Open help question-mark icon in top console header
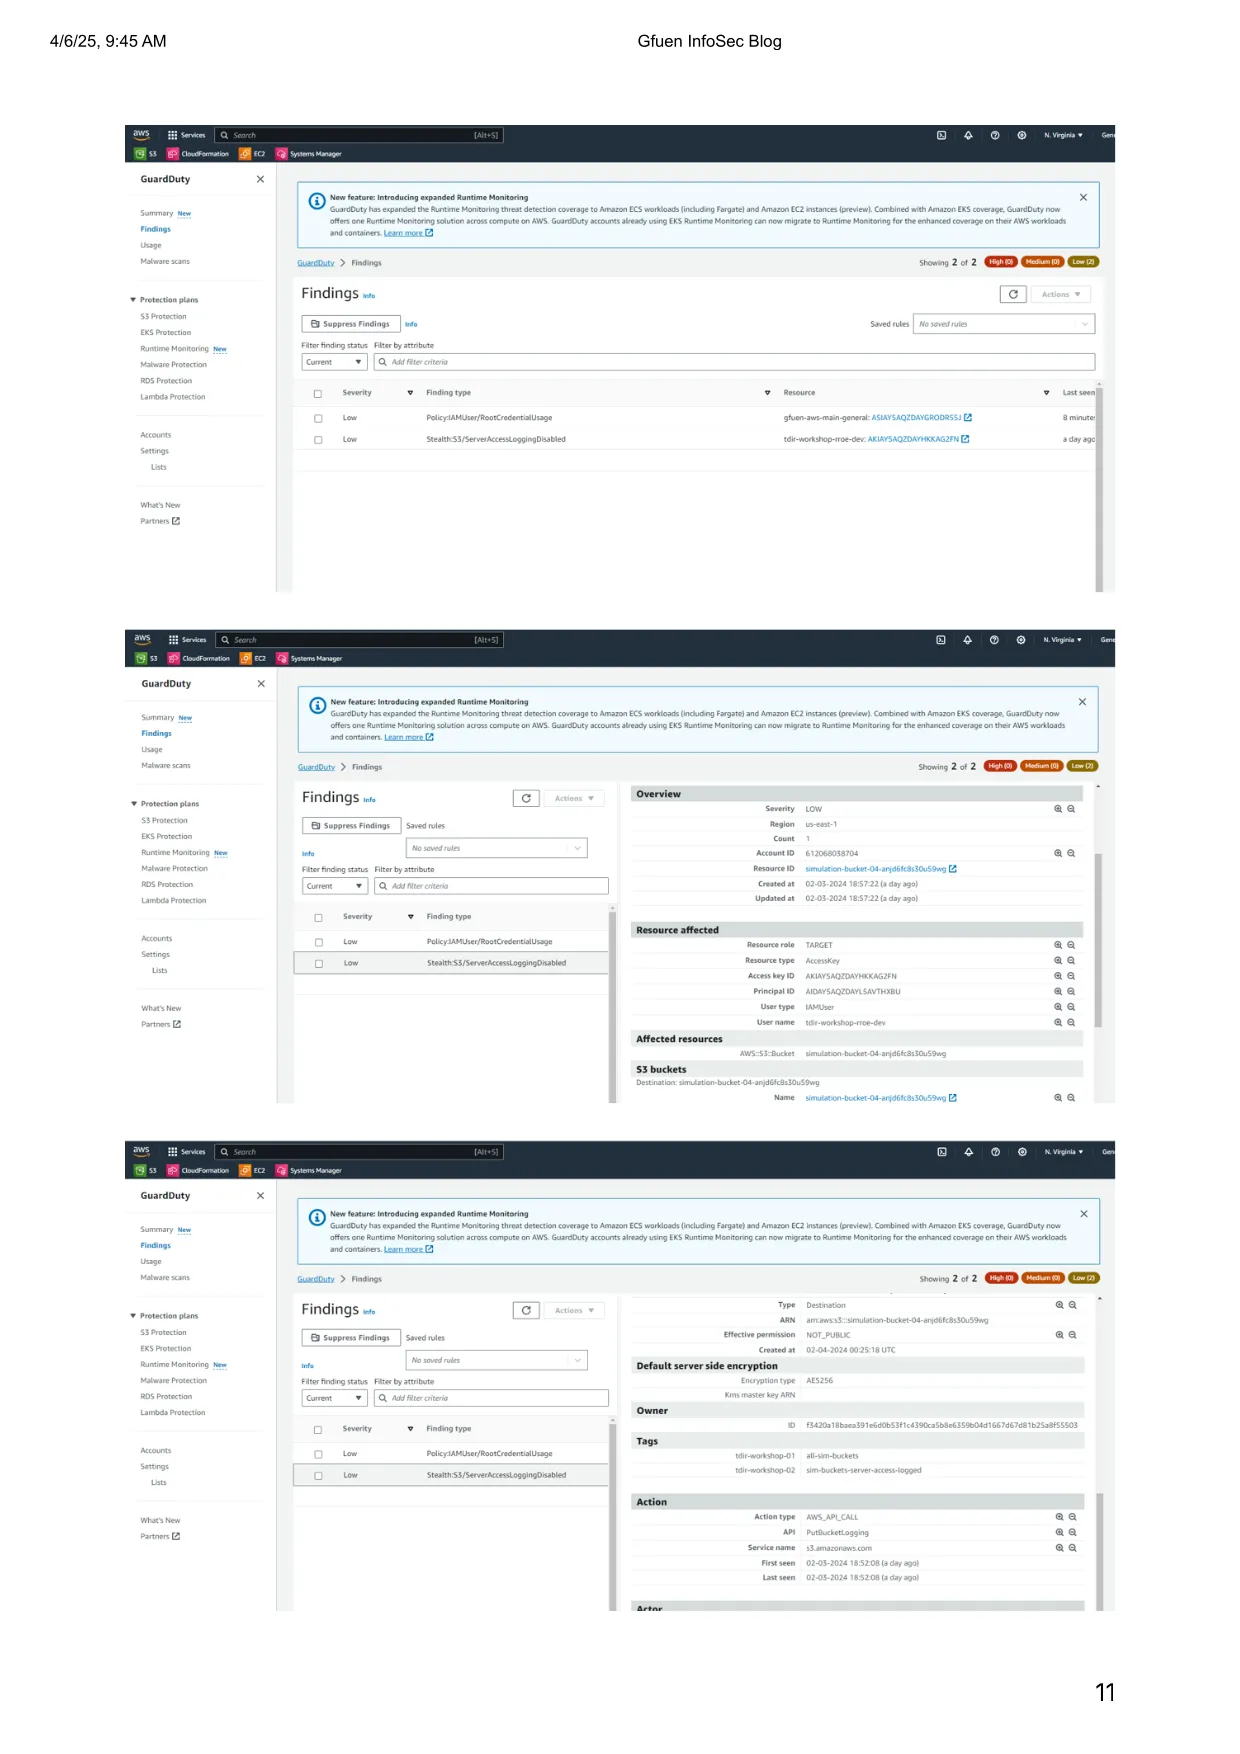1240x1754 pixels. [x=995, y=135]
